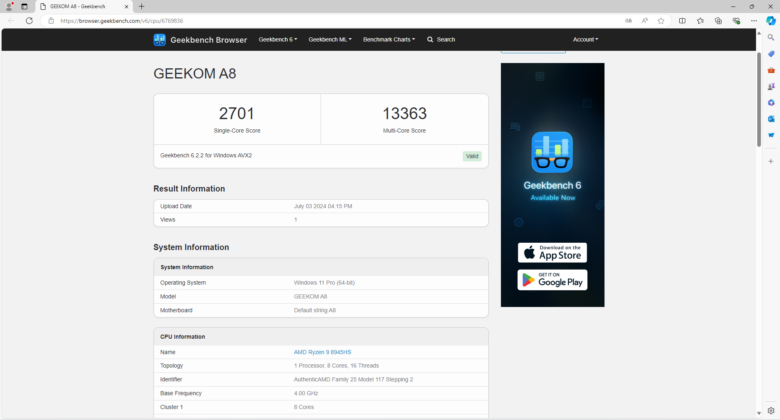780x420 pixels.
Task: Open sidebar Microsoft 365 icon
Action: click(771, 103)
